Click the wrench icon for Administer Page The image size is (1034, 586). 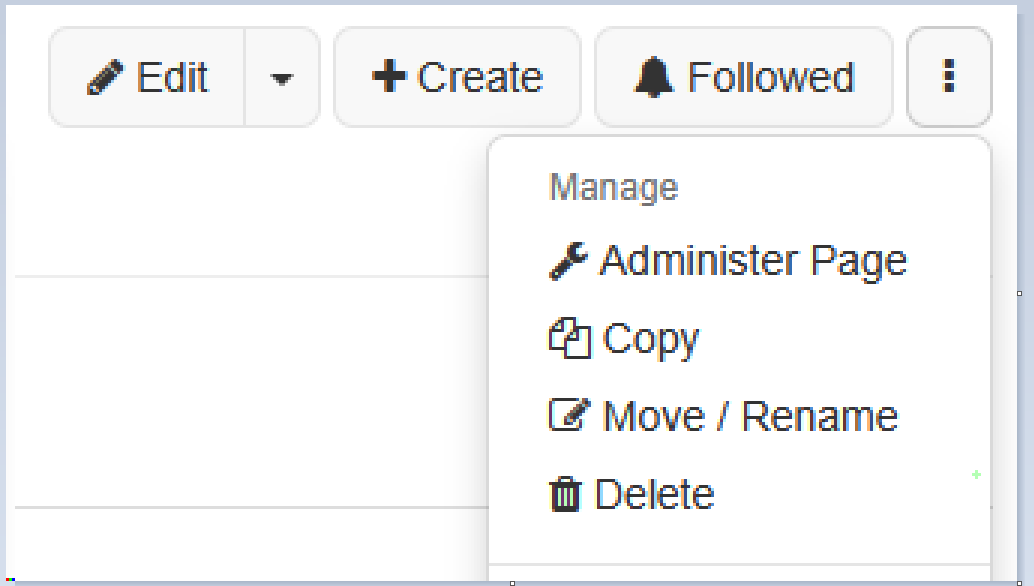pyautogui.click(x=568, y=261)
